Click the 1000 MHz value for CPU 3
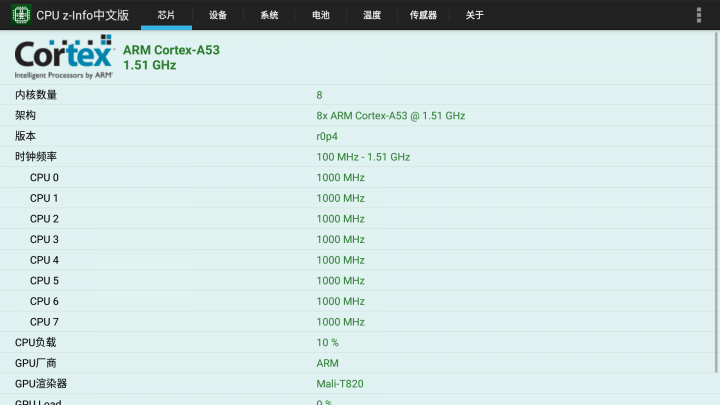This screenshot has height=405, width=720. tap(340, 240)
